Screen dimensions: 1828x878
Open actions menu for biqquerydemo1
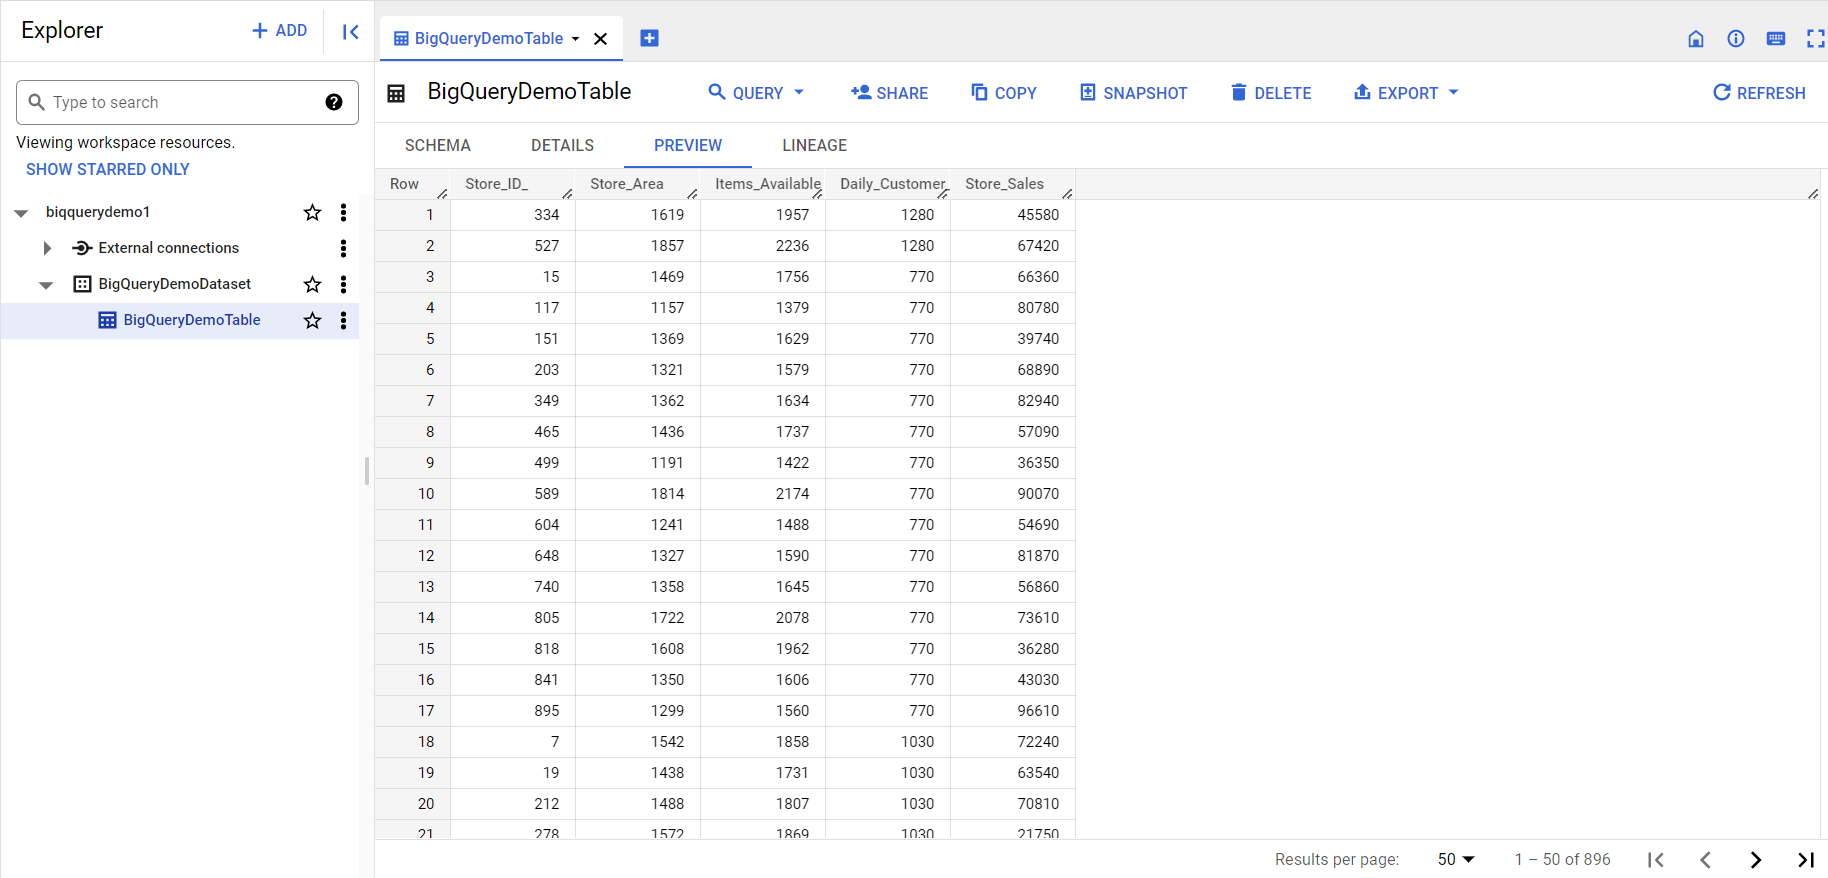[x=343, y=212]
